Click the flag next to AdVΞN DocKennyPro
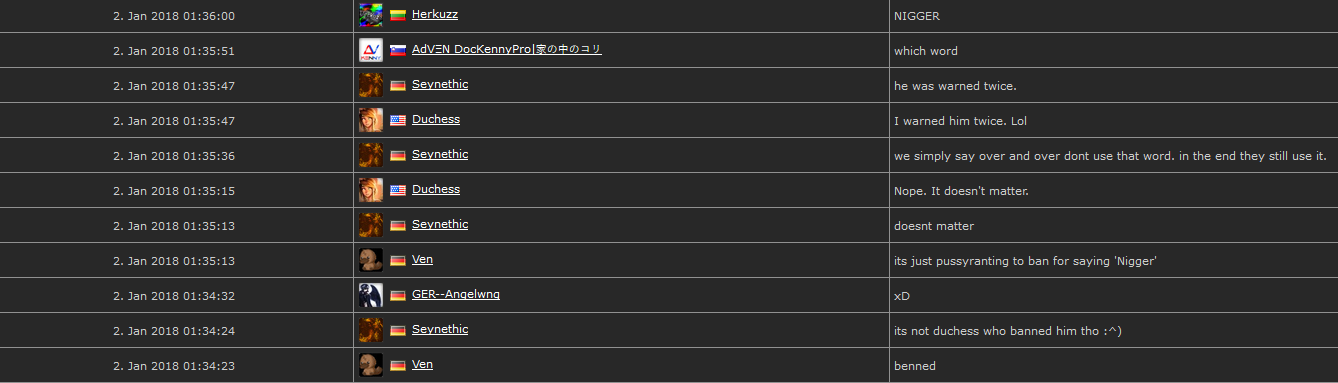Screen dimensions: 1338x383 coord(398,50)
